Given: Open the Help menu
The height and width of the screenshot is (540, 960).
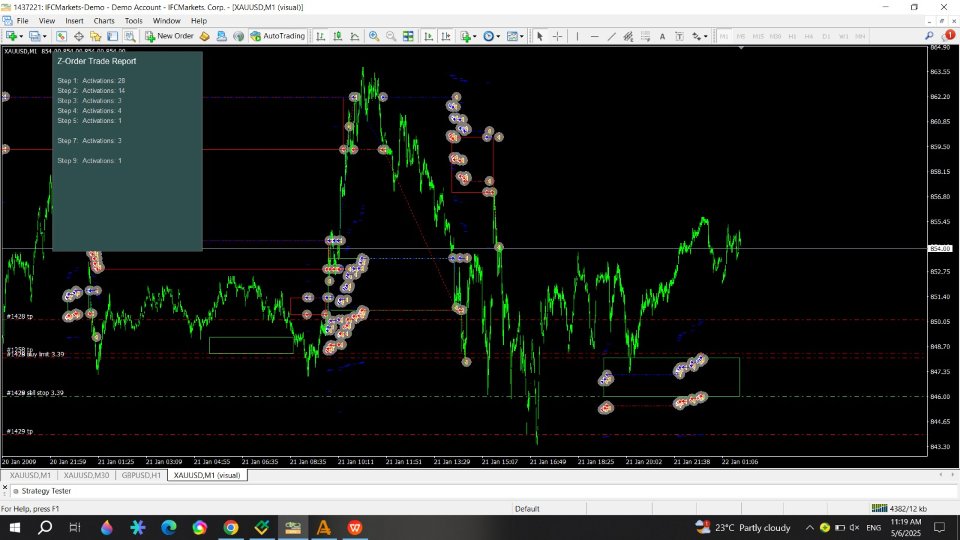Looking at the screenshot, I should pos(199,21).
